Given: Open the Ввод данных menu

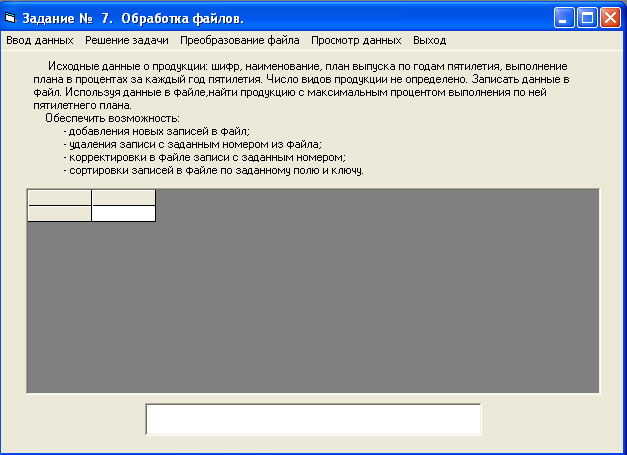Looking at the screenshot, I should [40, 40].
